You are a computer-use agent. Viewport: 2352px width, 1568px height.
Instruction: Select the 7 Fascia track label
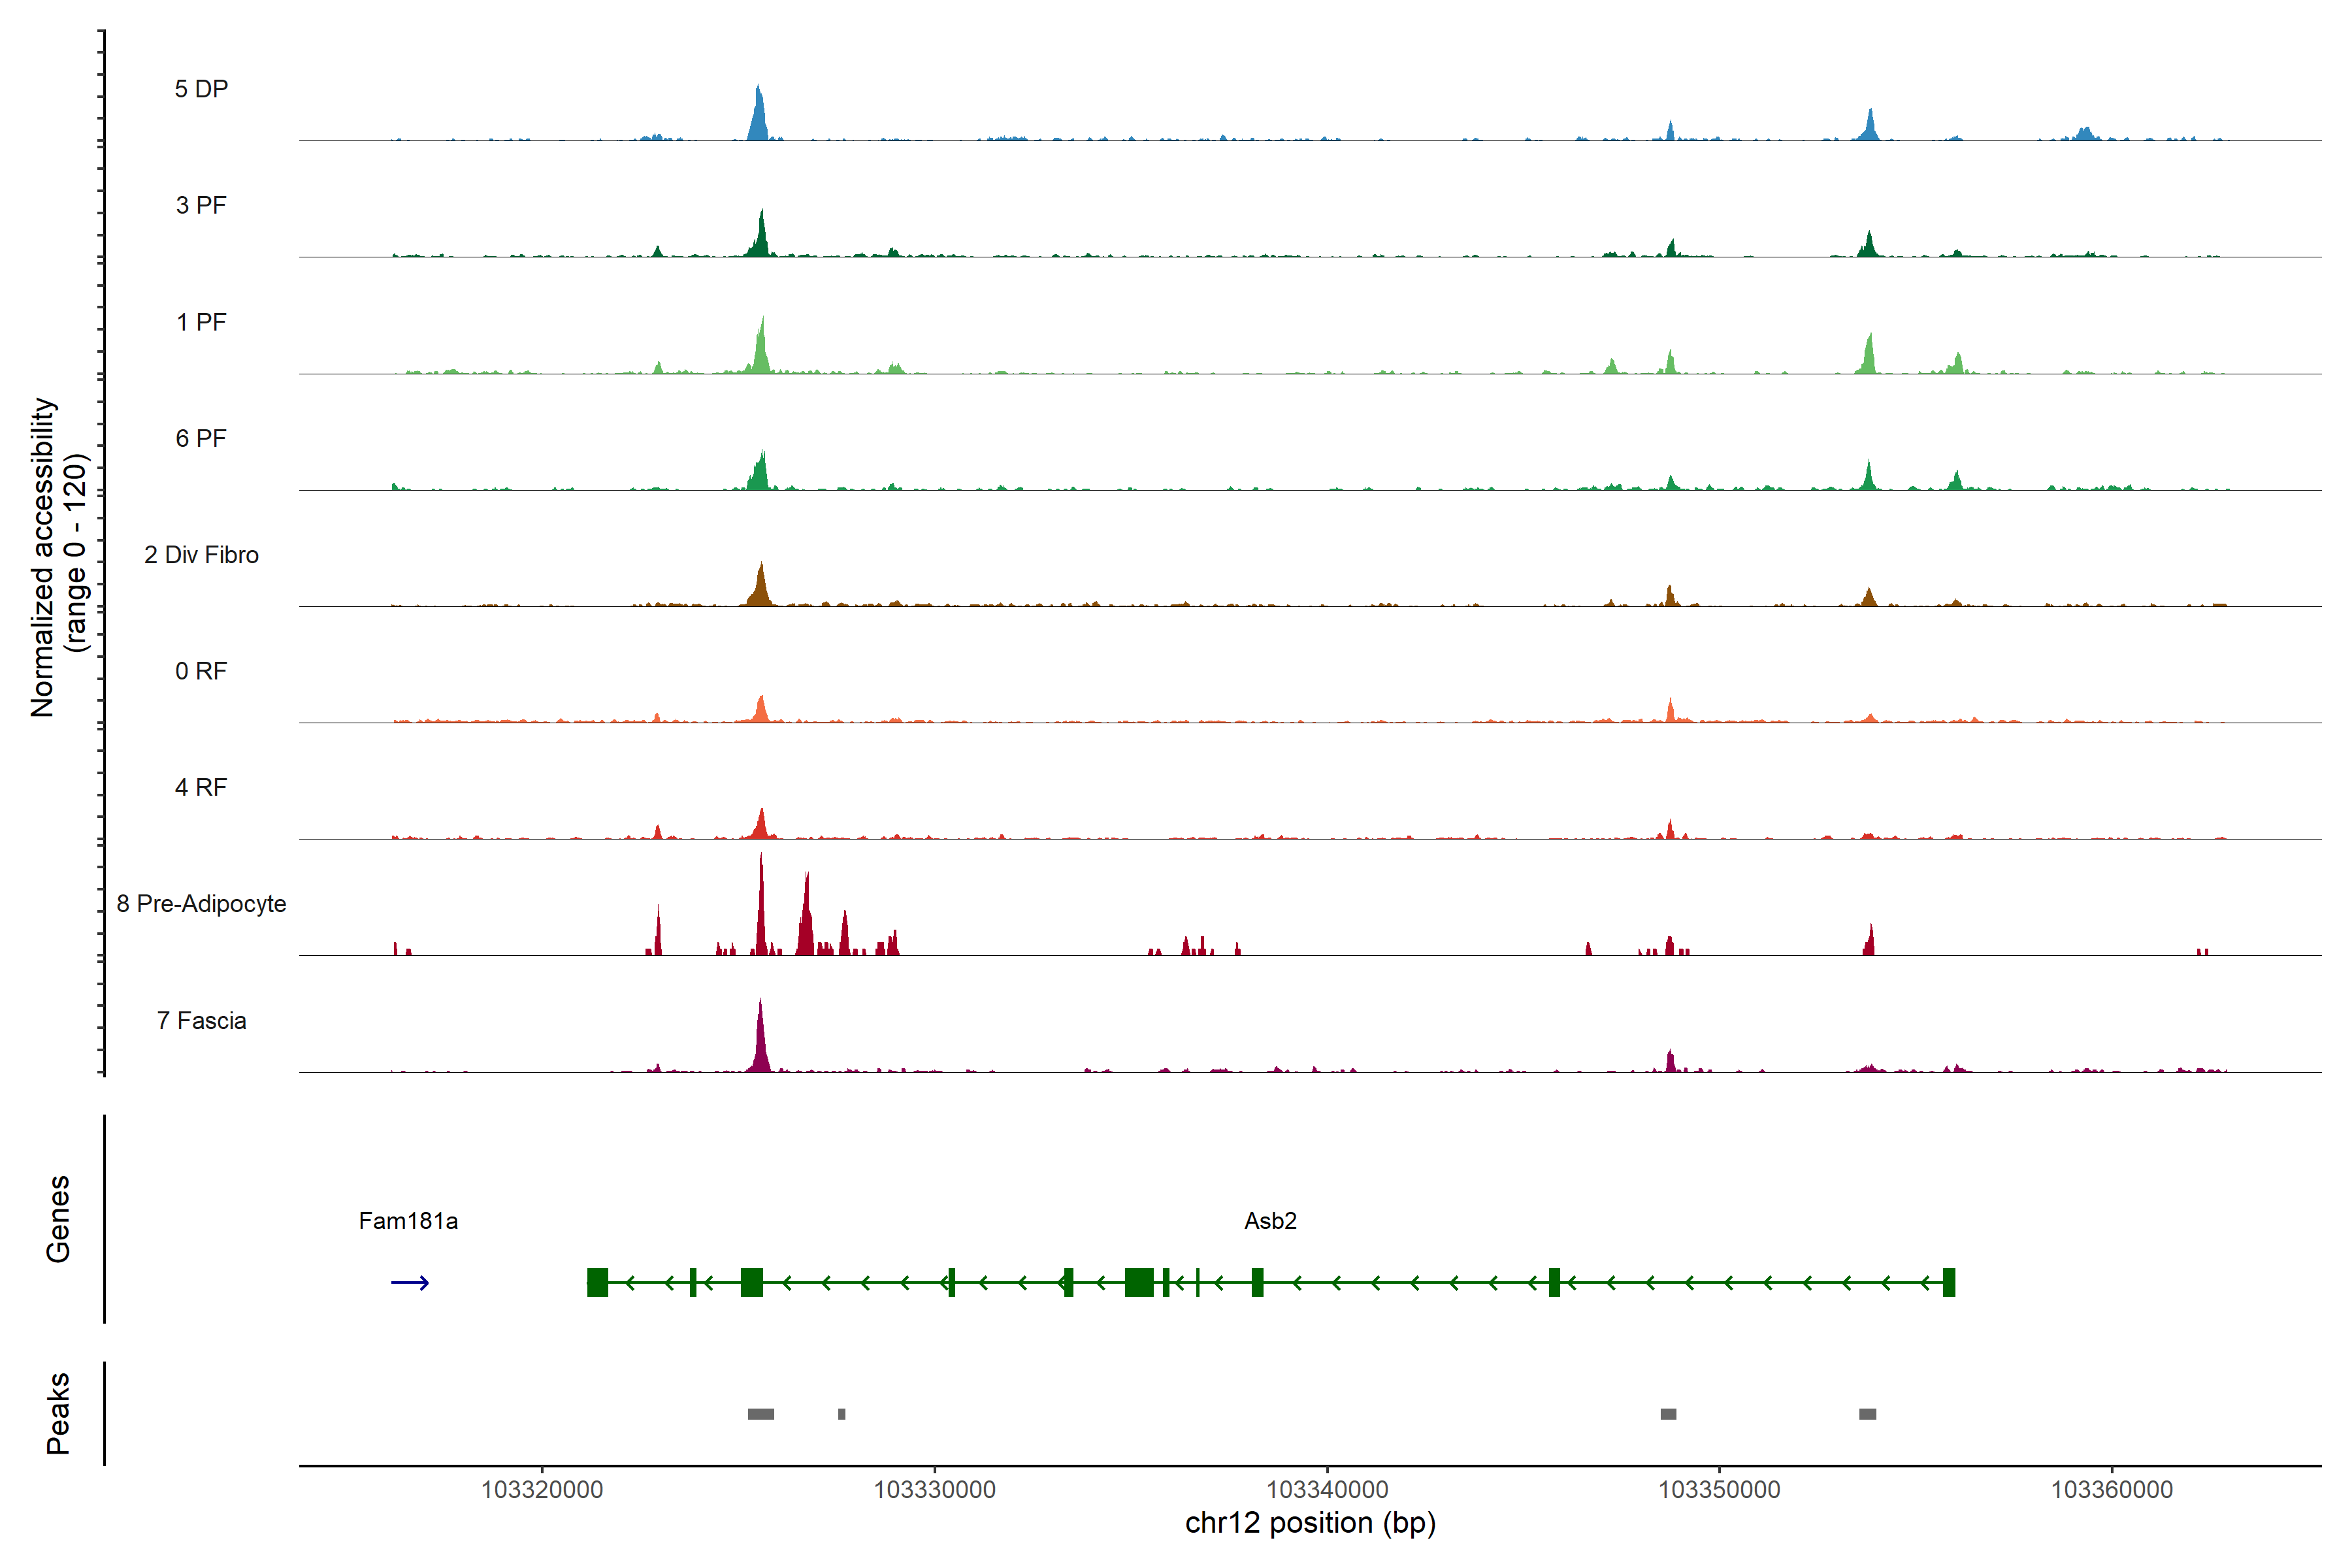[x=201, y=1021]
